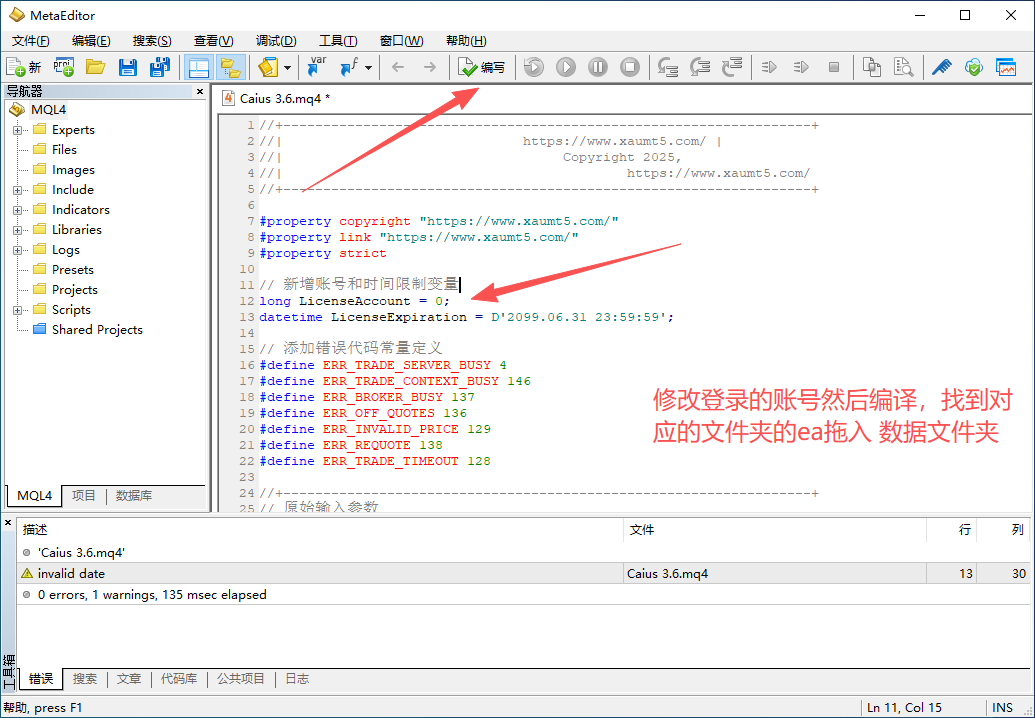Expand the Logs folder node

click(17, 250)
